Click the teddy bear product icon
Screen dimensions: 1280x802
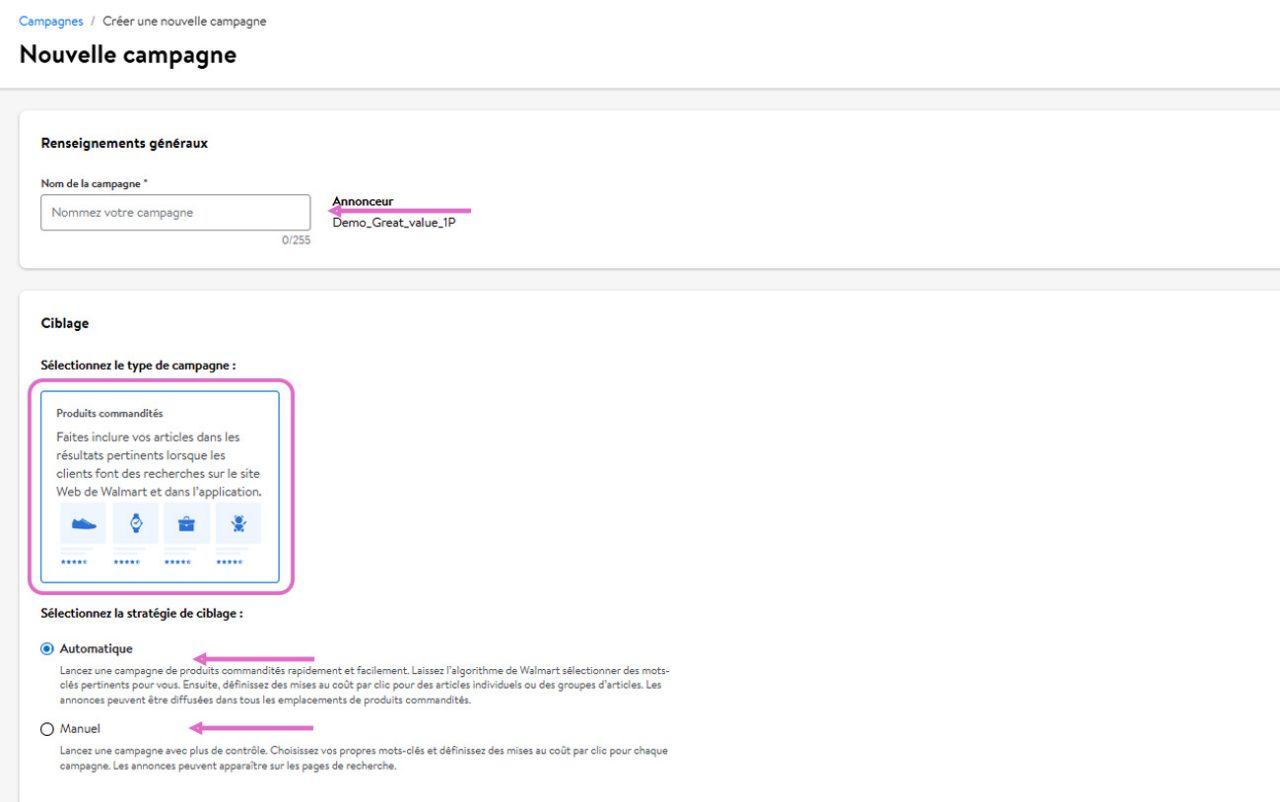point(239,524)
